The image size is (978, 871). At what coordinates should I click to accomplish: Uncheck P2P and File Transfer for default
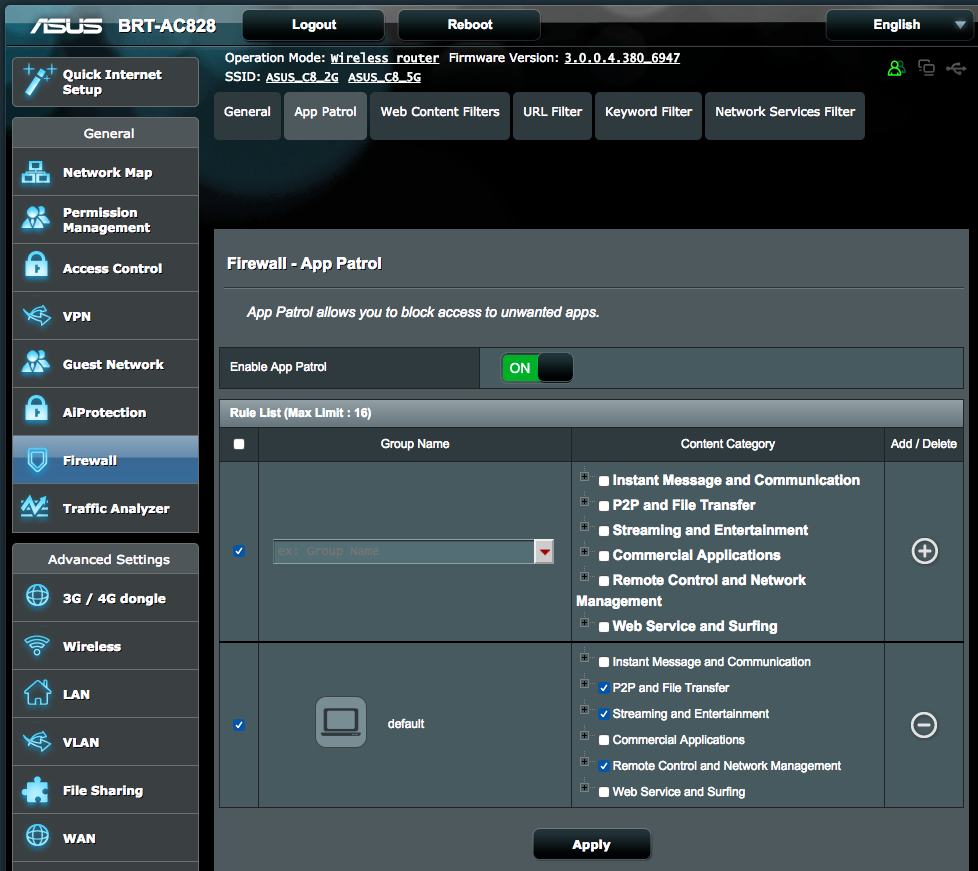(x=603, y=688)
